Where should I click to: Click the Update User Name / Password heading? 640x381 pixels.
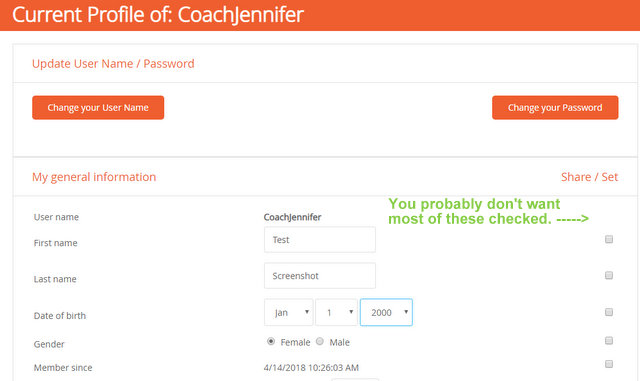pos(113,64)
